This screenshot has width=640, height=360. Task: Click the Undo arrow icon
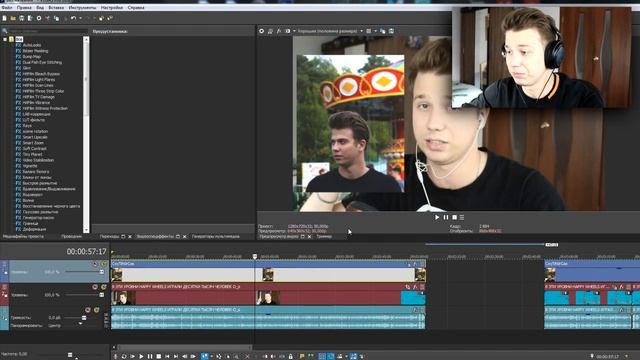coord(73,18)
